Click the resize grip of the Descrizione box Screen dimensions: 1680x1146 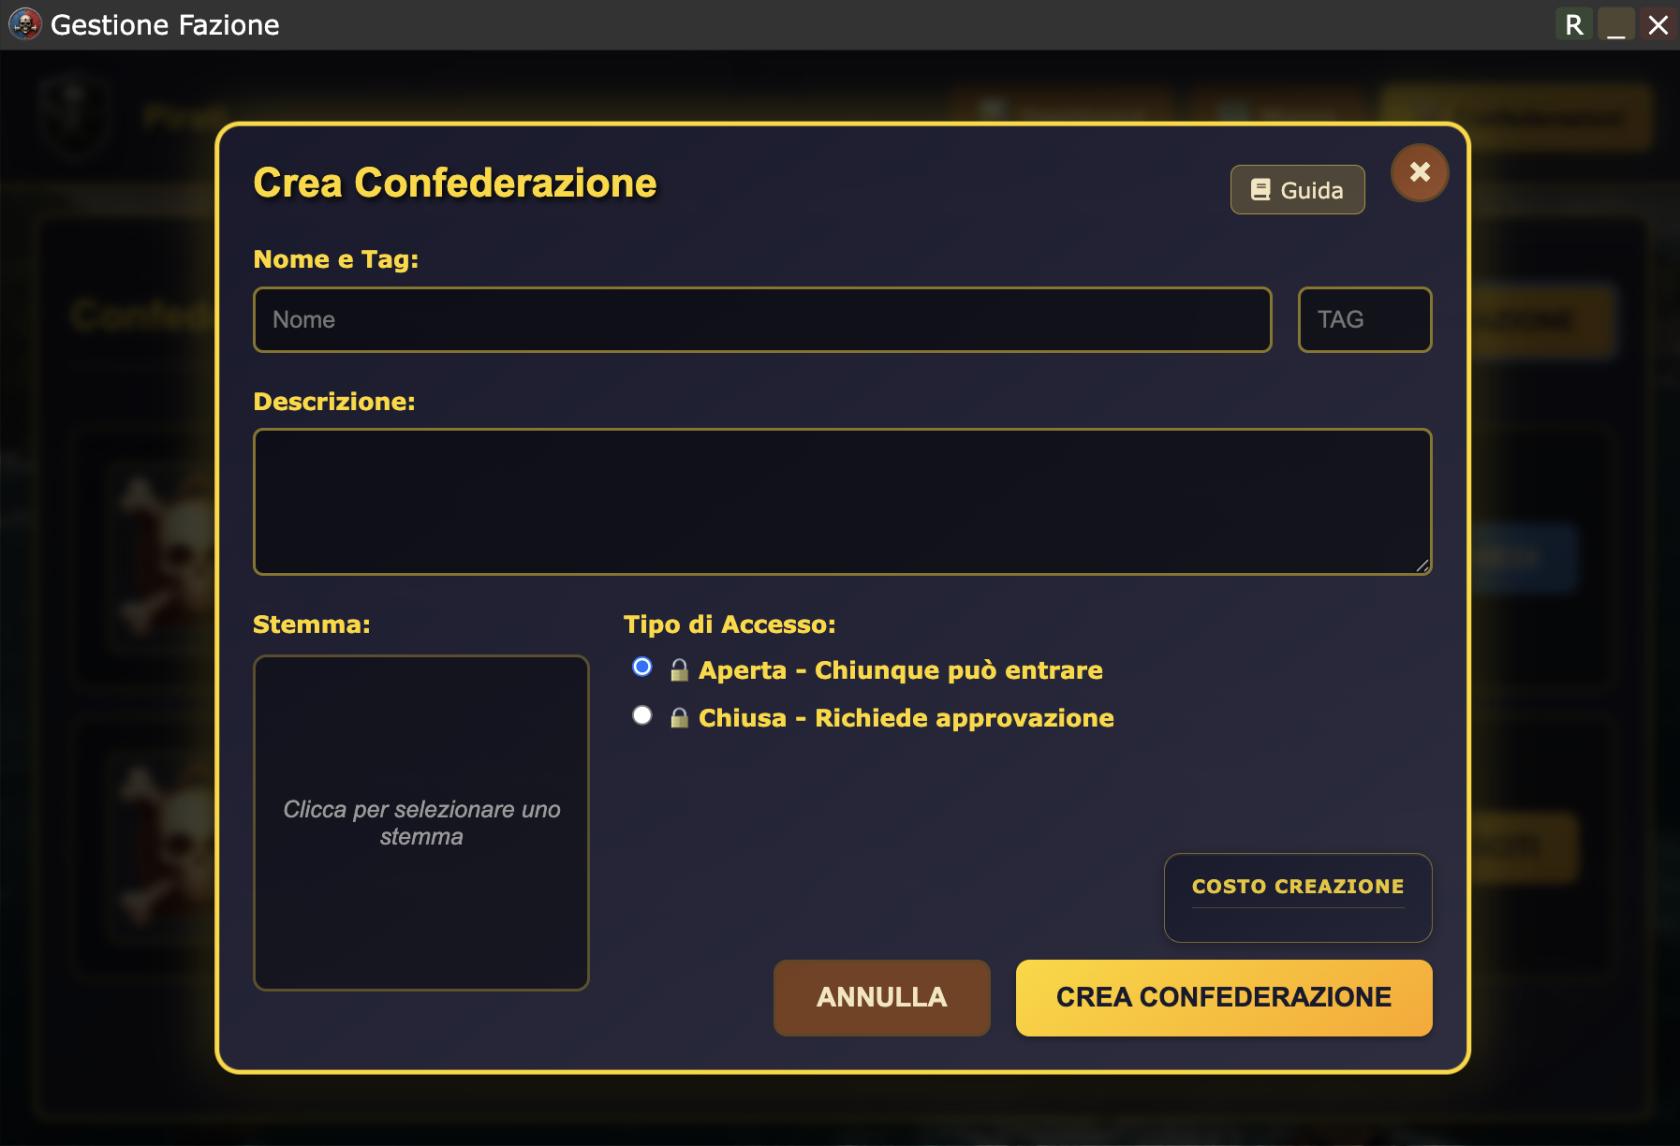point(1424,567)
